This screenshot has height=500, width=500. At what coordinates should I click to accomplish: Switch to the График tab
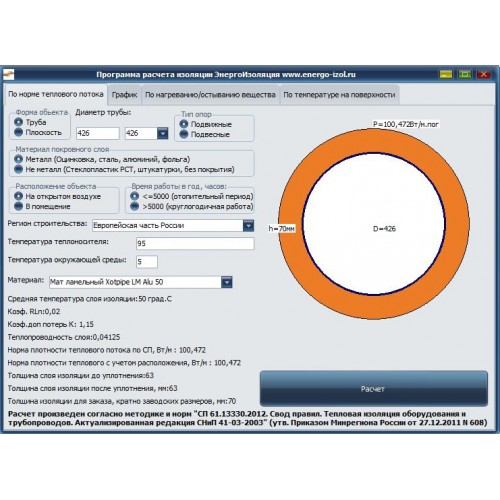[124, 95]
